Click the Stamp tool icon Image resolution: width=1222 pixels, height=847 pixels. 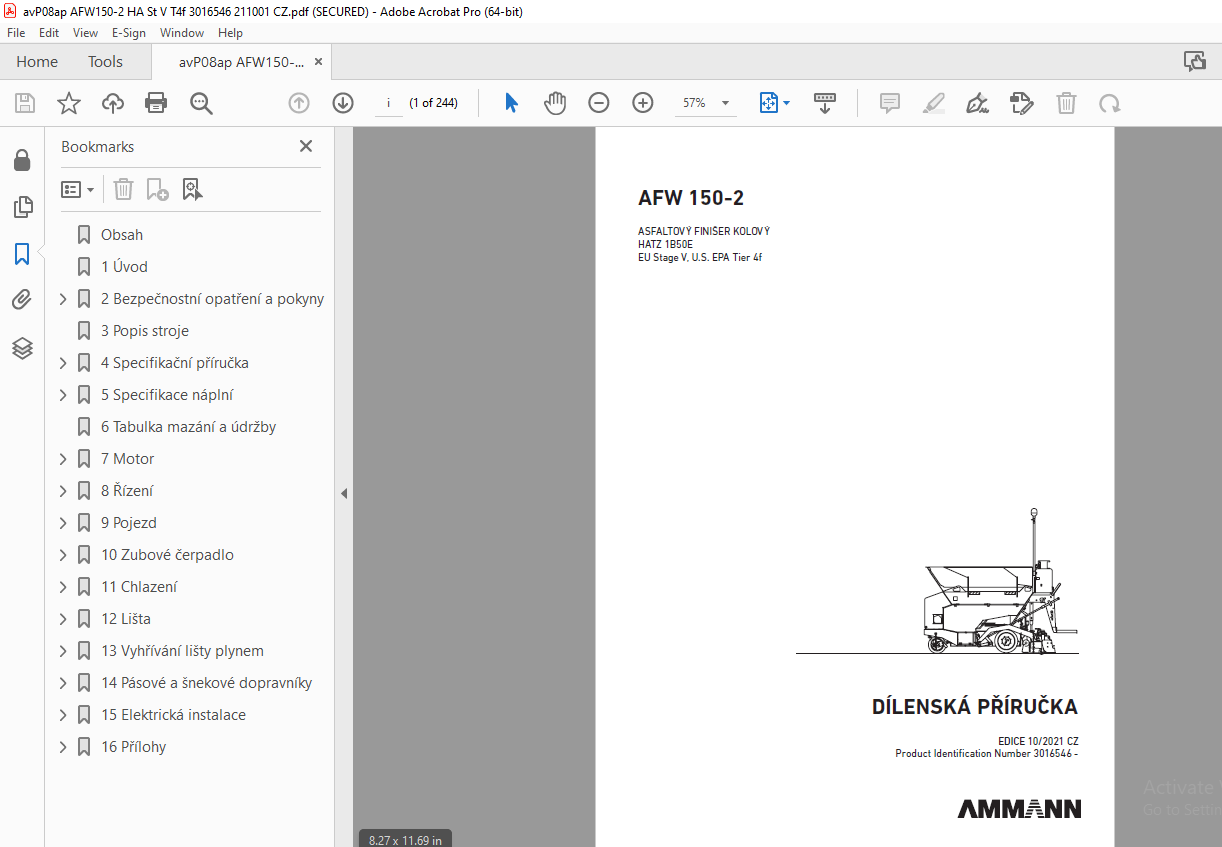point(1022,103)
